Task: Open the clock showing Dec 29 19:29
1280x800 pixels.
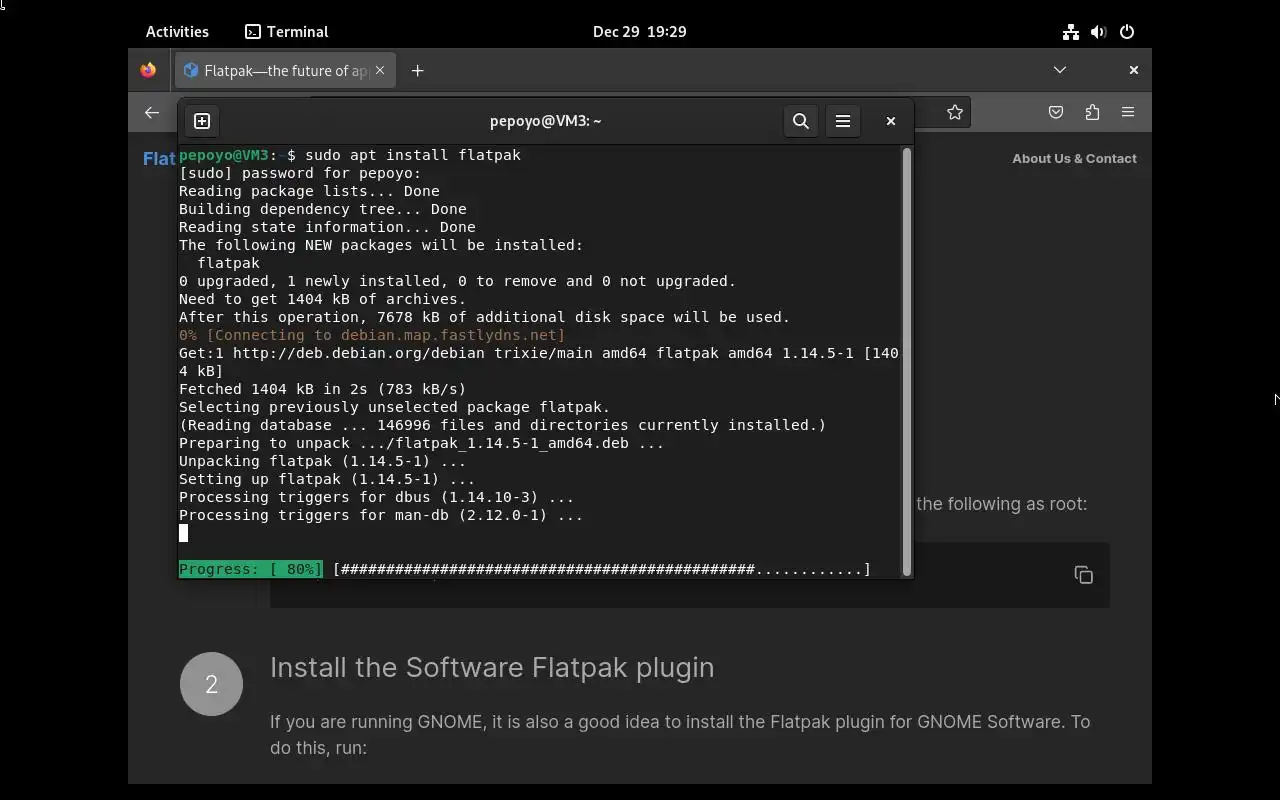Action: 640,32
